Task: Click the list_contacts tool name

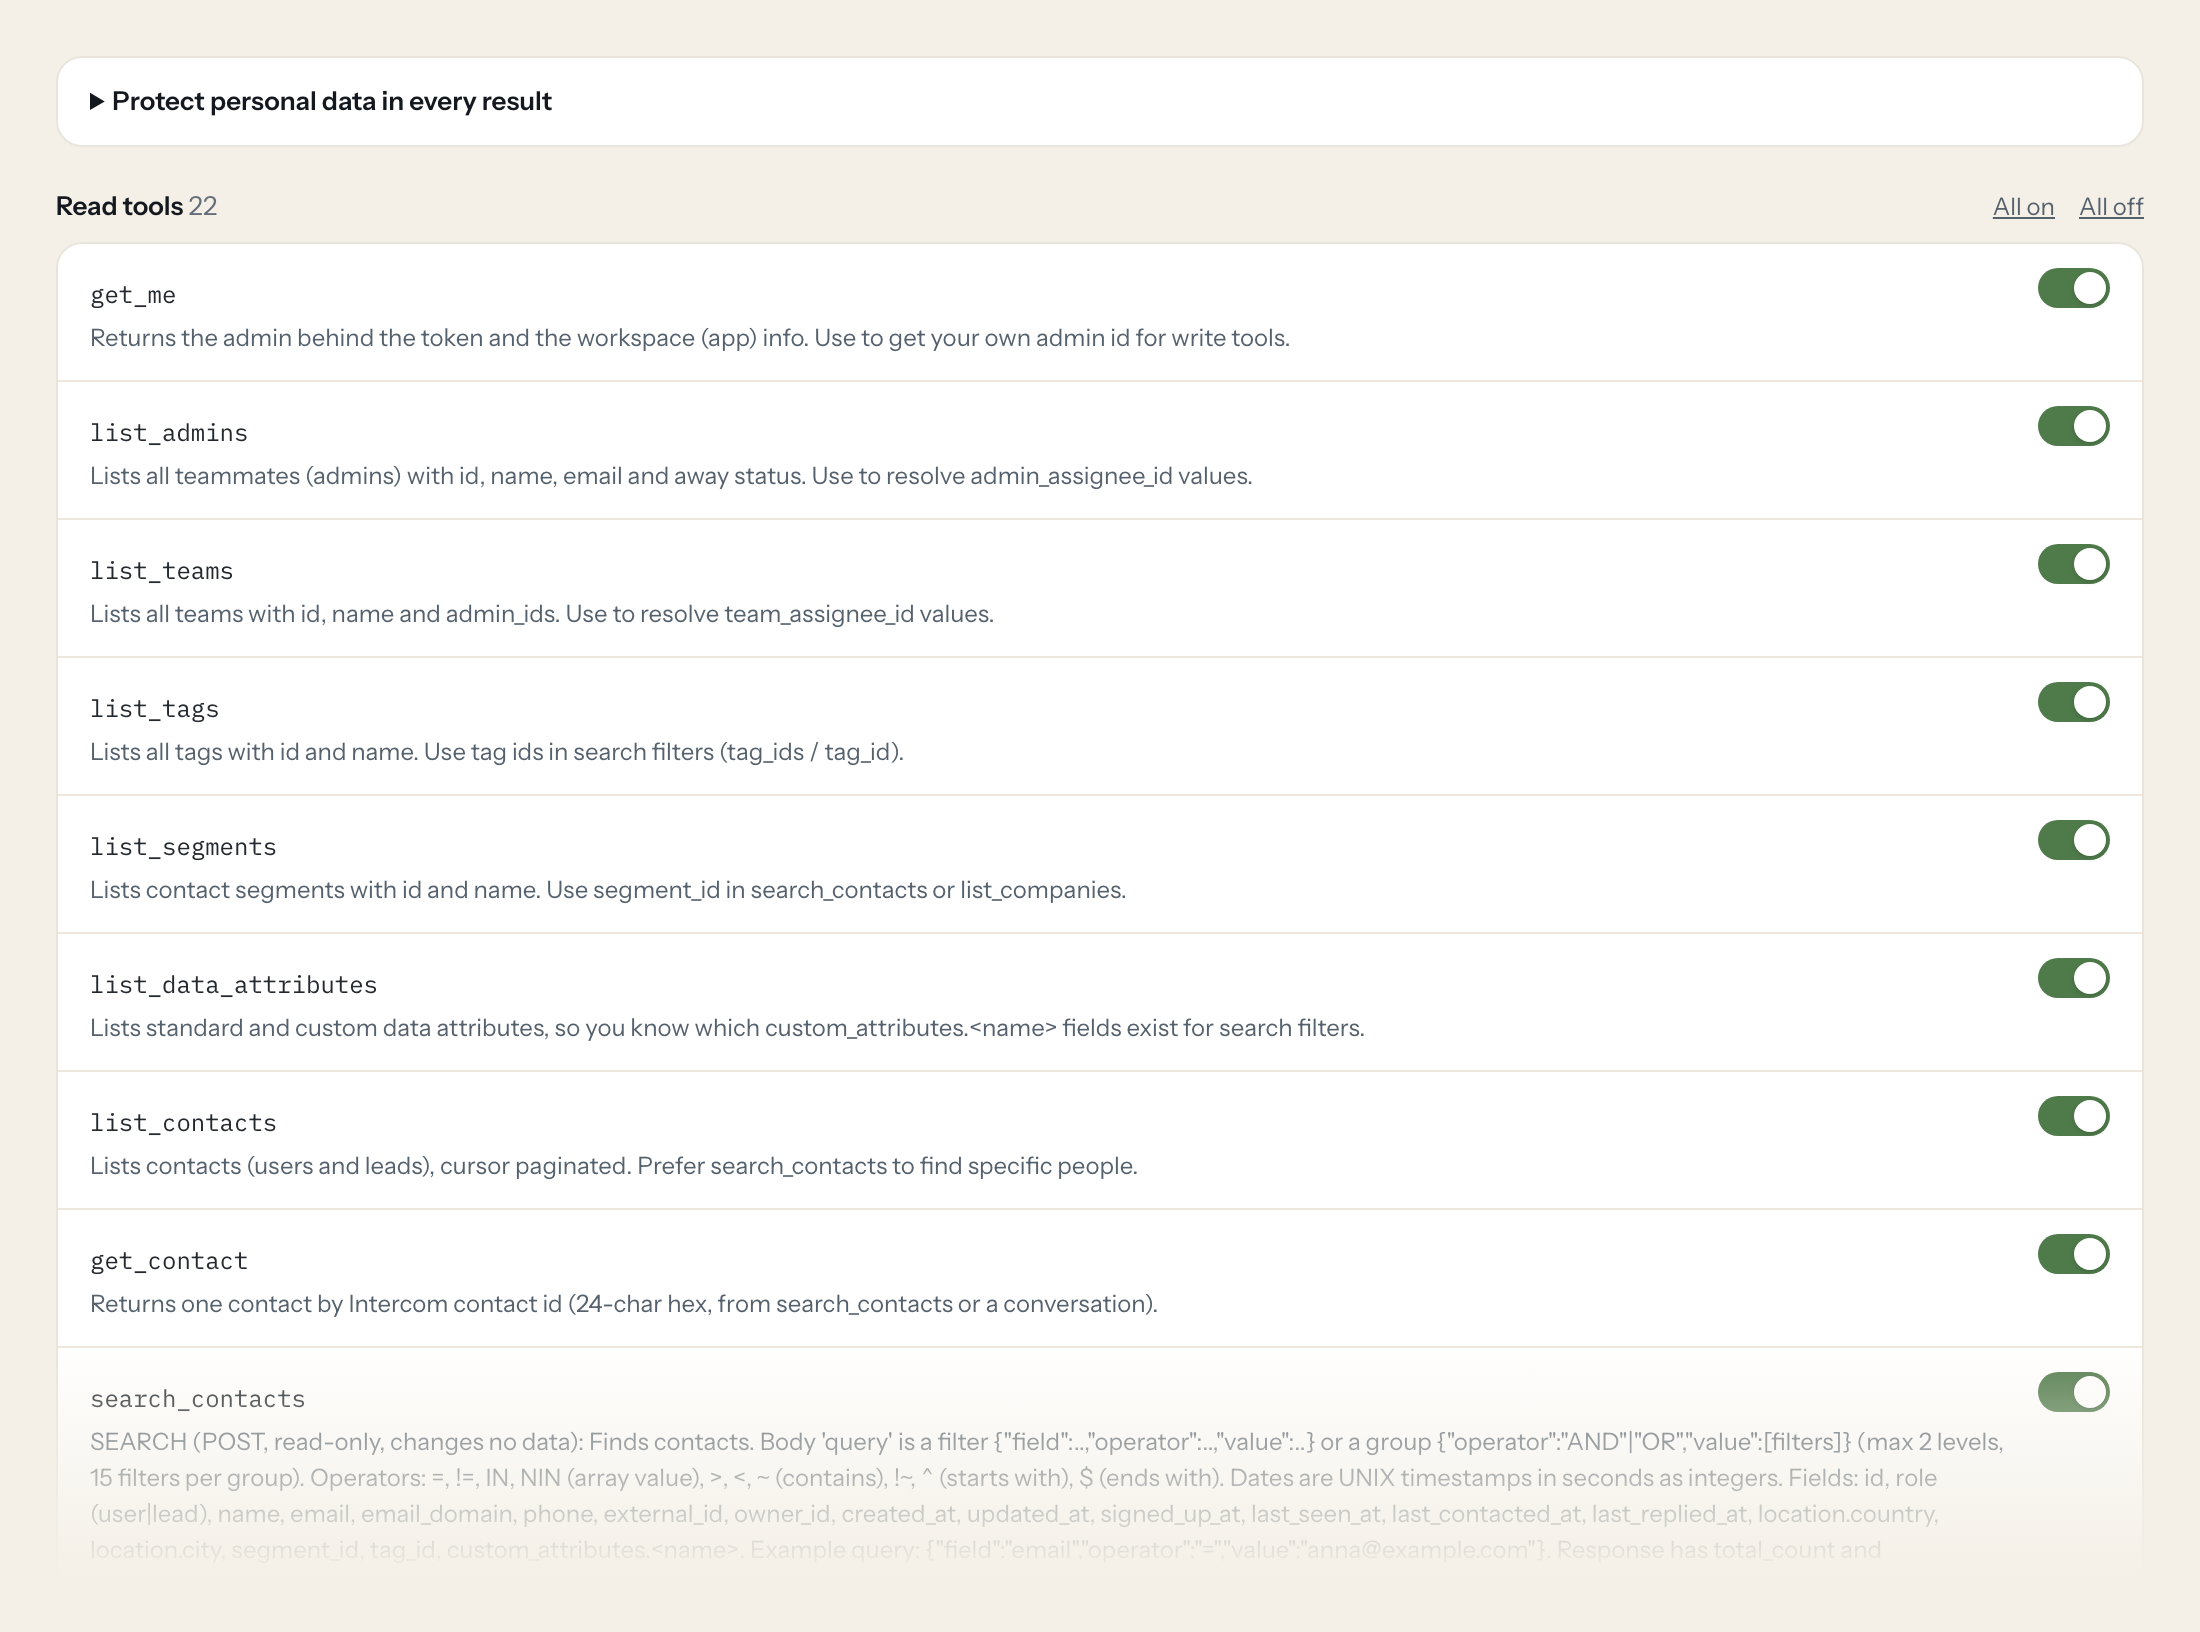Action: point(183,1123)
